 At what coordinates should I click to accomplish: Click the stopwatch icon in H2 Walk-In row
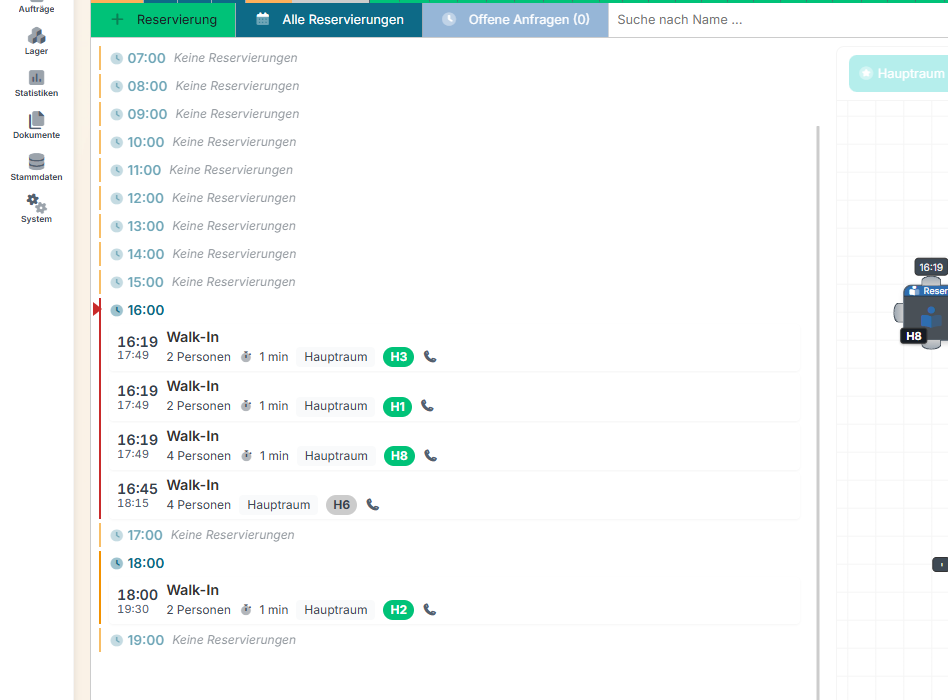246,609
